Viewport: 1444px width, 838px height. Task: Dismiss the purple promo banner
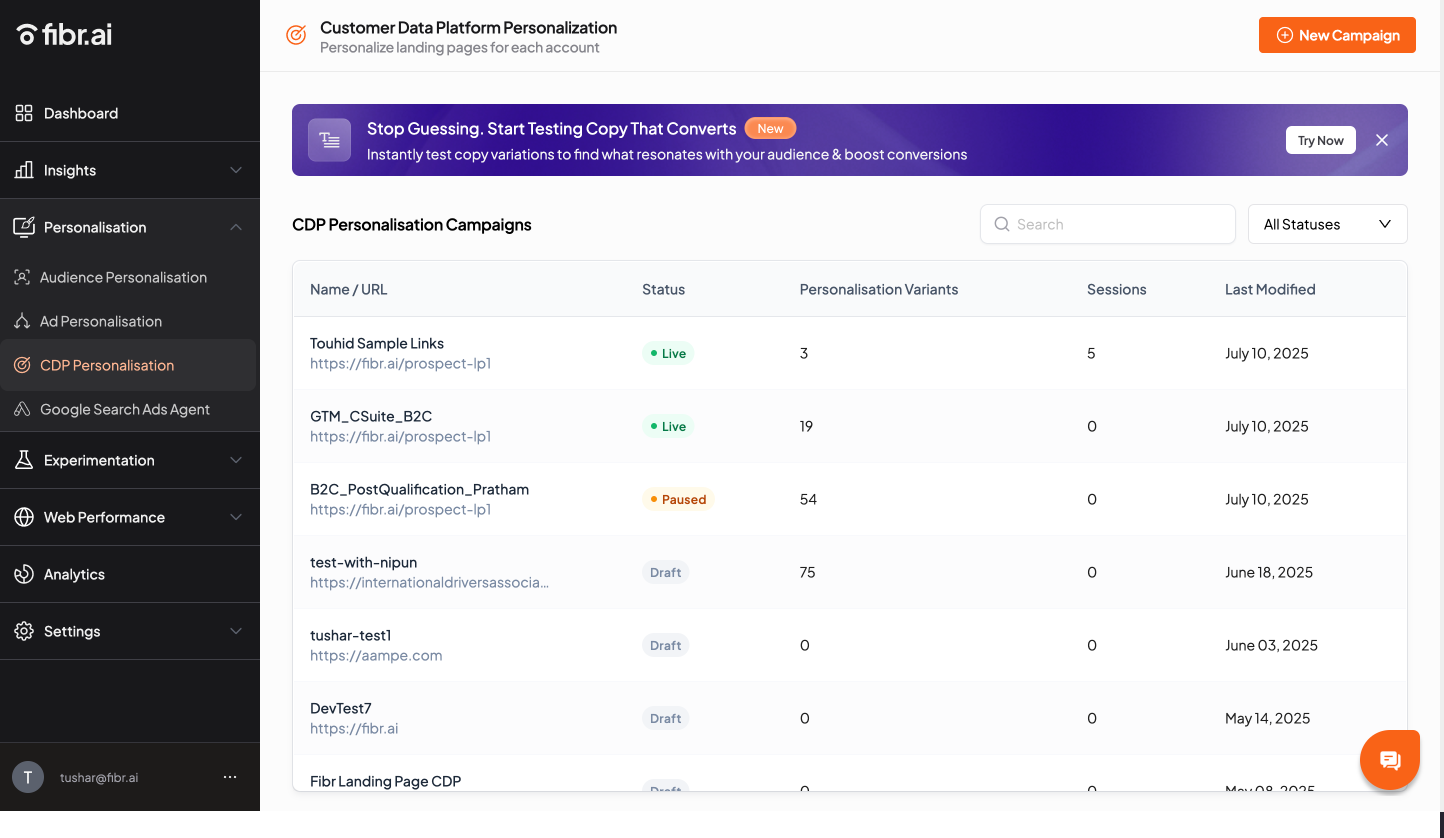pos(1382,140)
